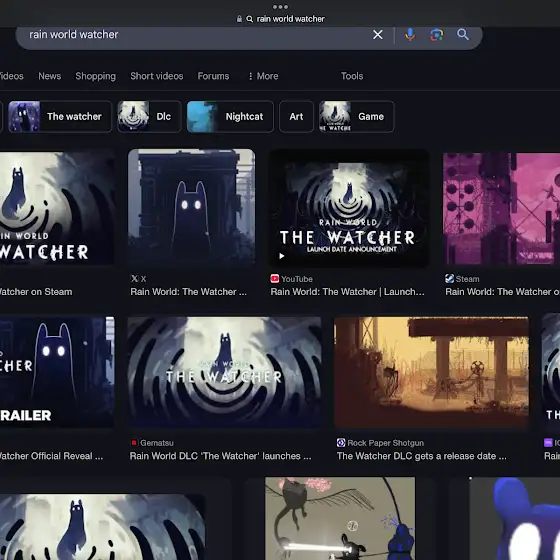Apply the Art filter chip
Viewport: 560px width, 560px height.
(296, 116)
